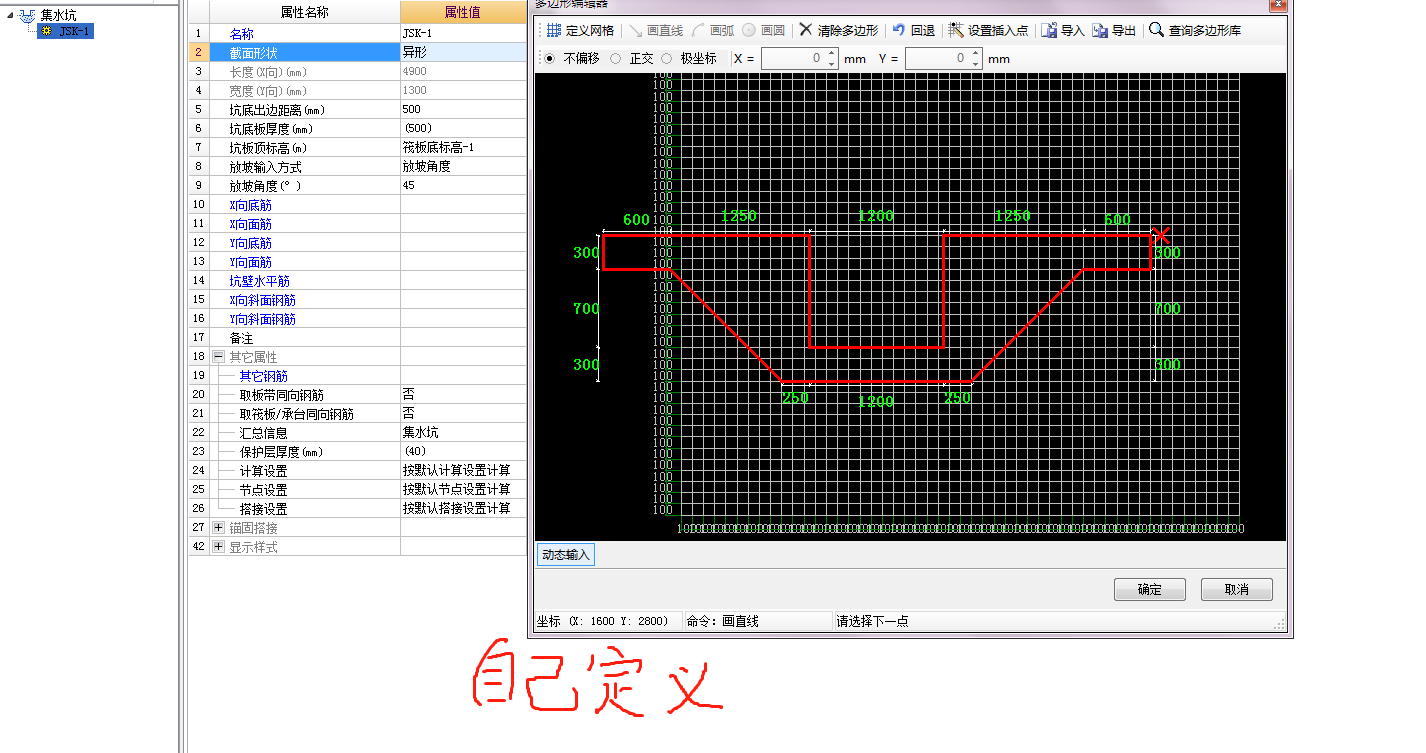Close the polygon editor dialog

(1277, 4)
